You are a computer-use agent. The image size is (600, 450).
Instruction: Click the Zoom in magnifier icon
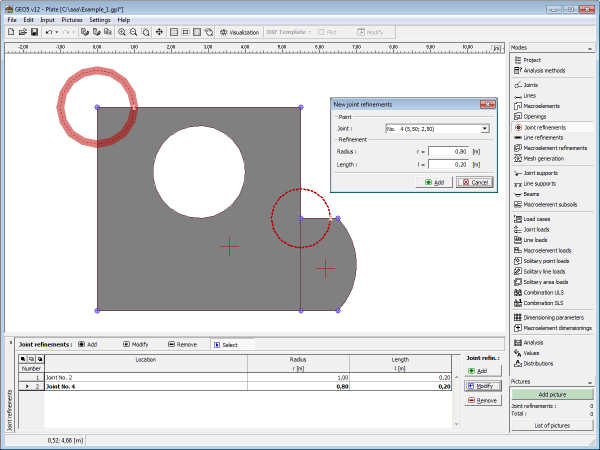tap(122, 32)
